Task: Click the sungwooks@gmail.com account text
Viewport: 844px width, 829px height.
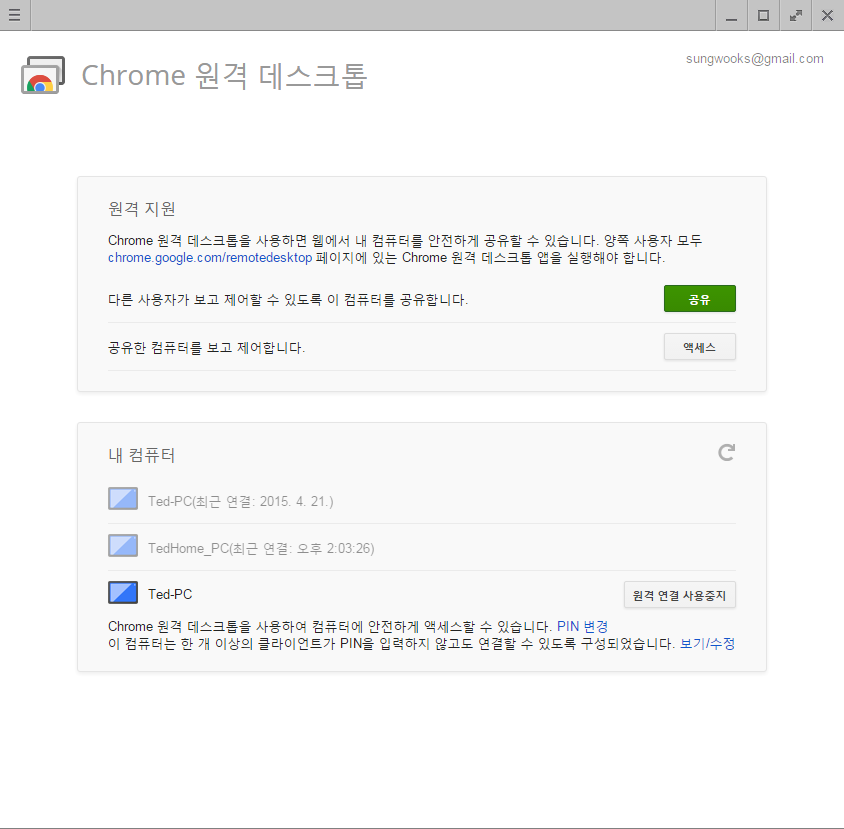Action: pyautogui.click(x=755, y=59)
